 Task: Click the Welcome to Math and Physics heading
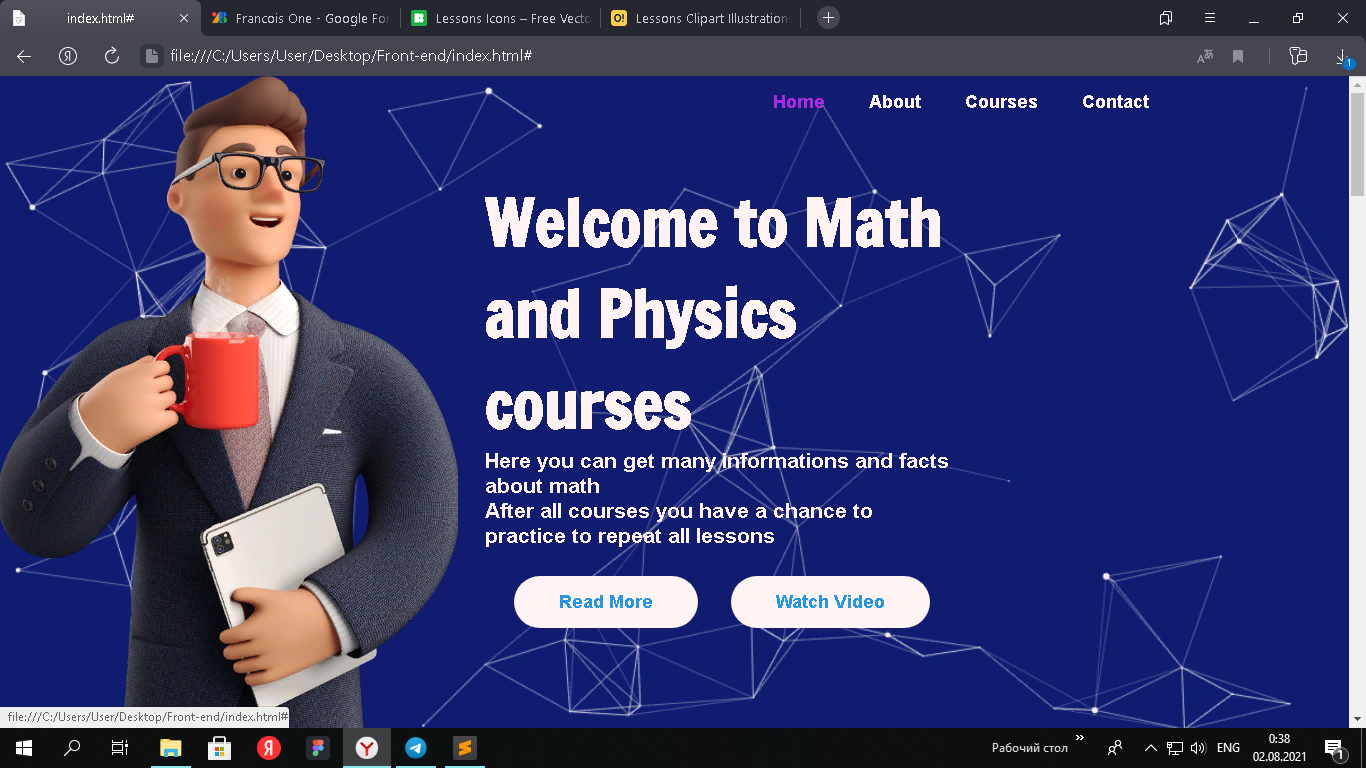tap(713, 313)
